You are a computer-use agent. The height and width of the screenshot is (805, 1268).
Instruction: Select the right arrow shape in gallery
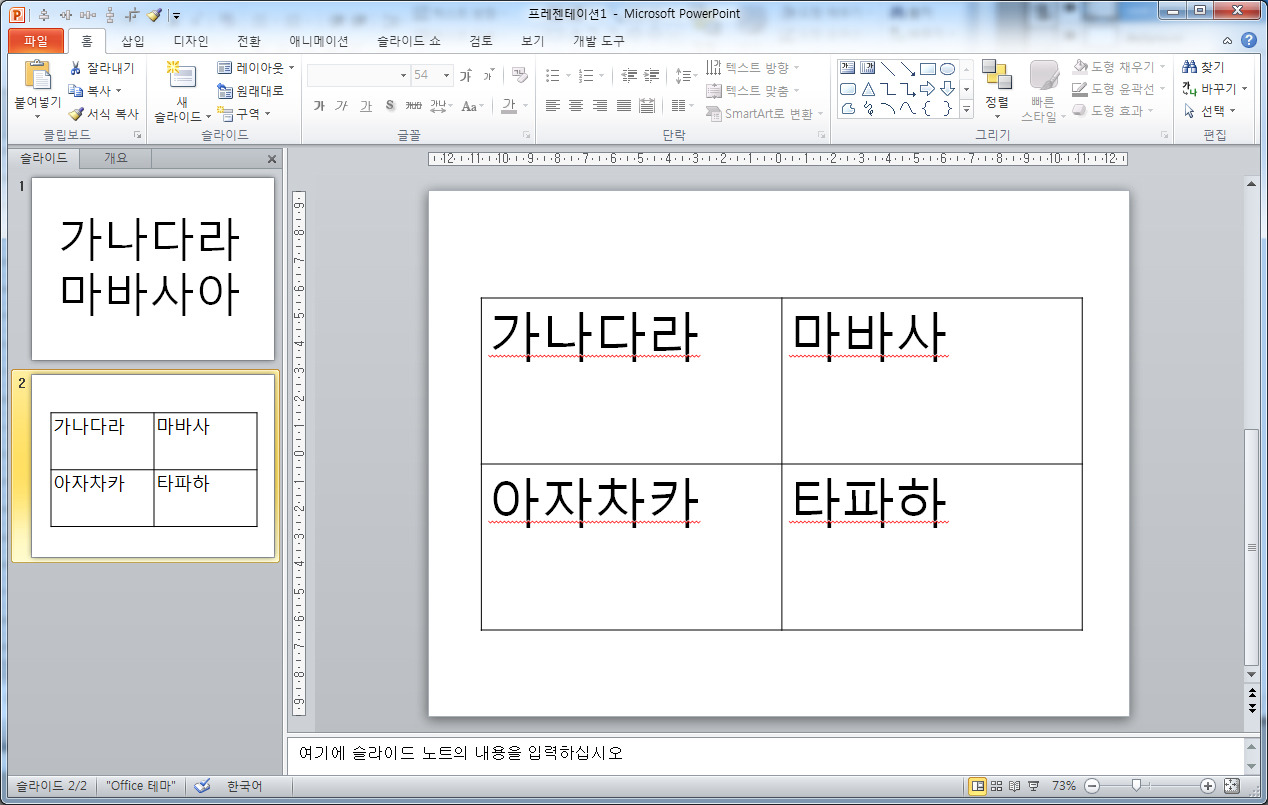coord(927,89)
